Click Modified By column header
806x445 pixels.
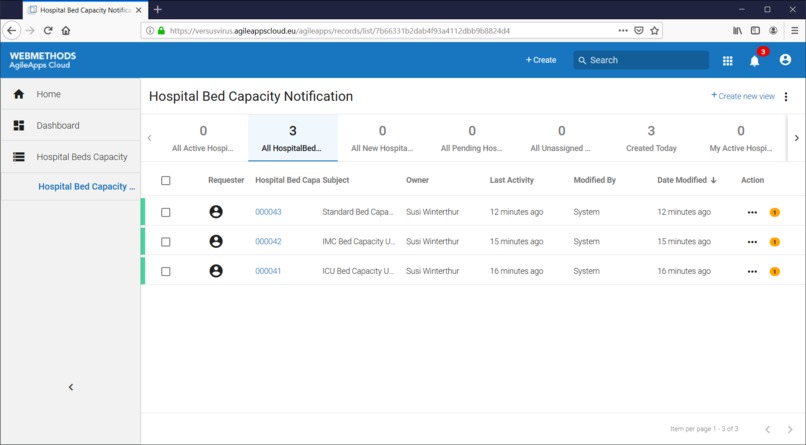(595, 180)
